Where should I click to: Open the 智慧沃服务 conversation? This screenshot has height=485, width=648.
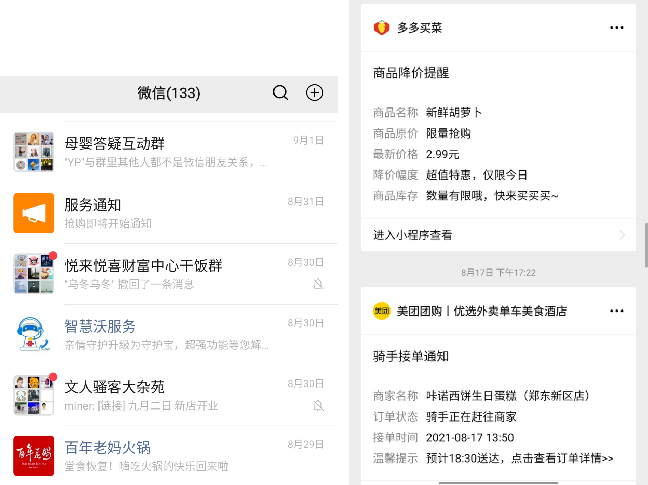(169, 334)
